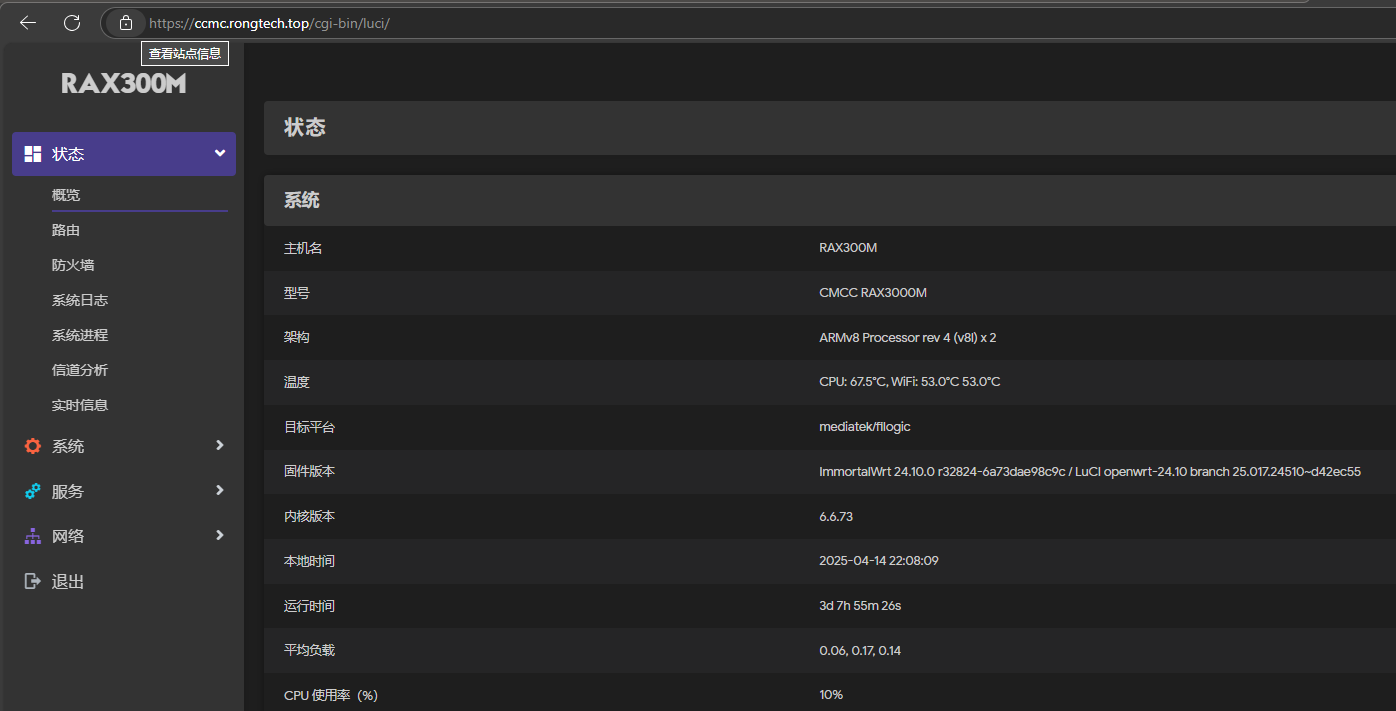1396x711 pixels.
Task: Select the uptime value 3d 7h 55m 26s
Action: pyautogui.click(x=860, y=606)
